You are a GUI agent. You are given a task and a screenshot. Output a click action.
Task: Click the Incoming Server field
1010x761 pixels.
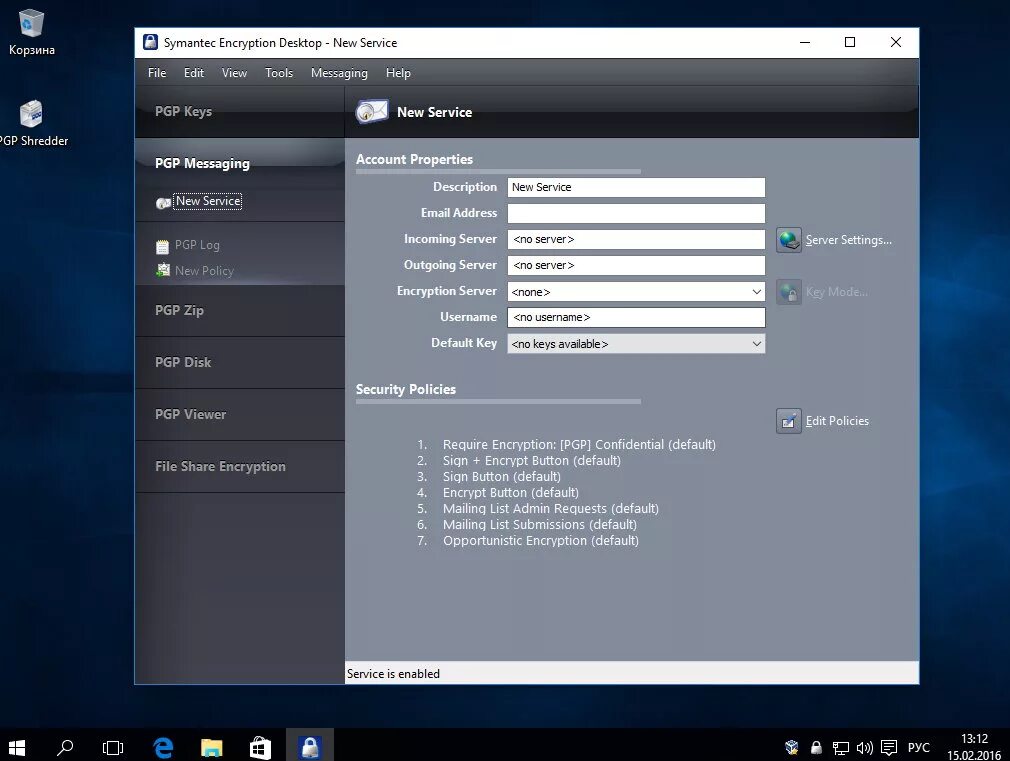click(636, 239)
